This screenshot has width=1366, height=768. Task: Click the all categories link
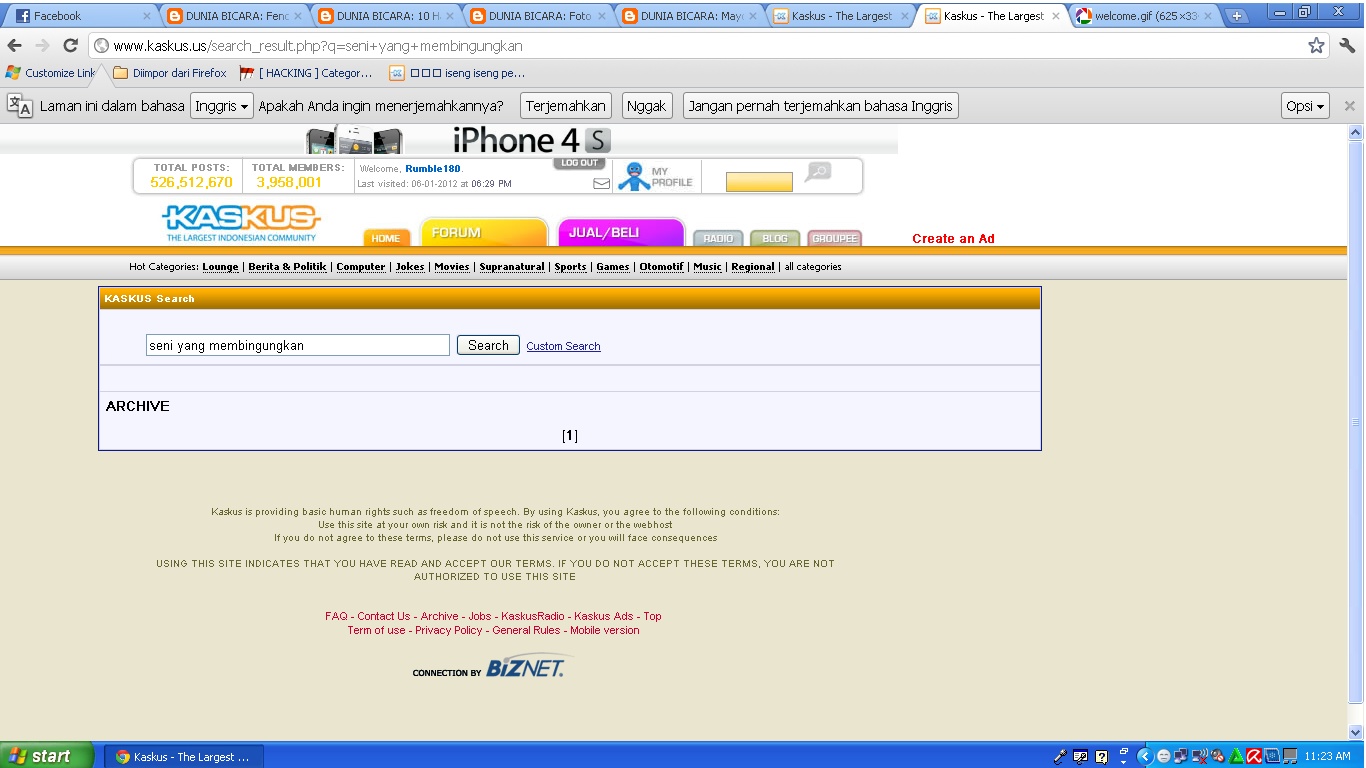[813, 267]
